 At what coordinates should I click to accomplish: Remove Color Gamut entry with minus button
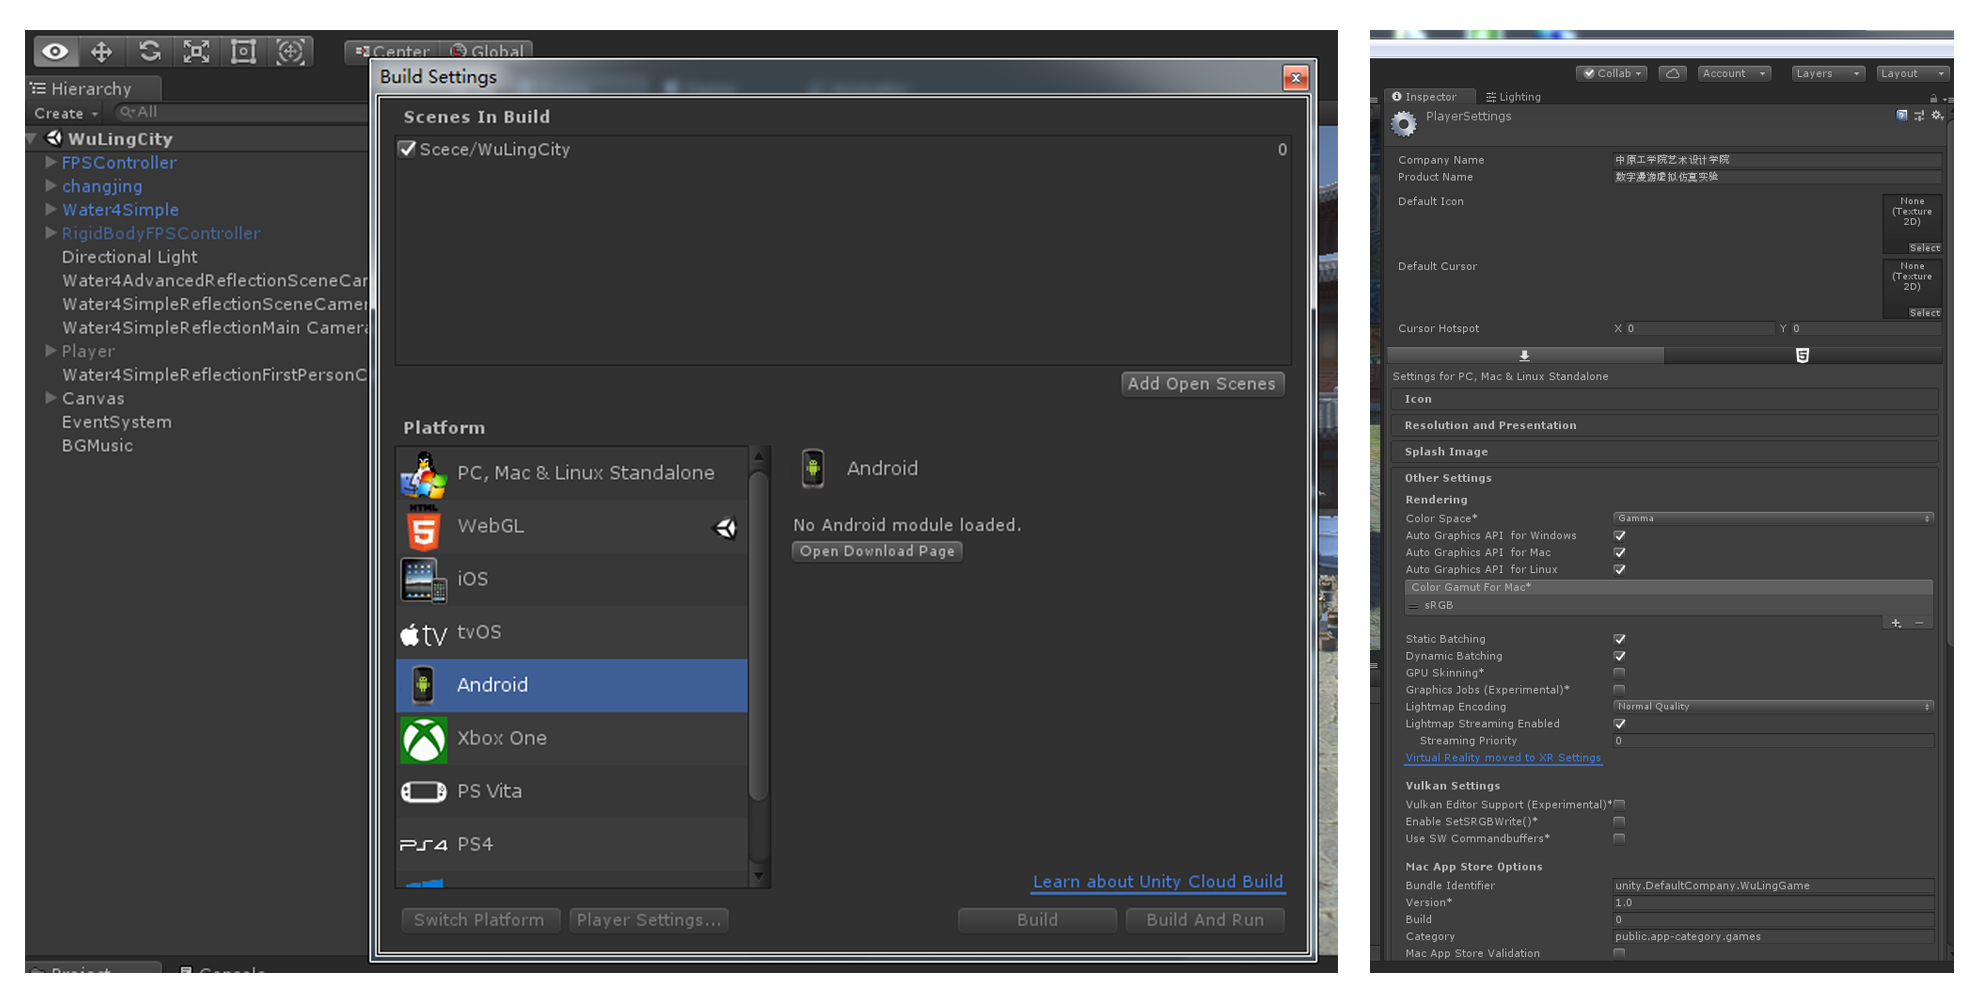(1919, 623)
